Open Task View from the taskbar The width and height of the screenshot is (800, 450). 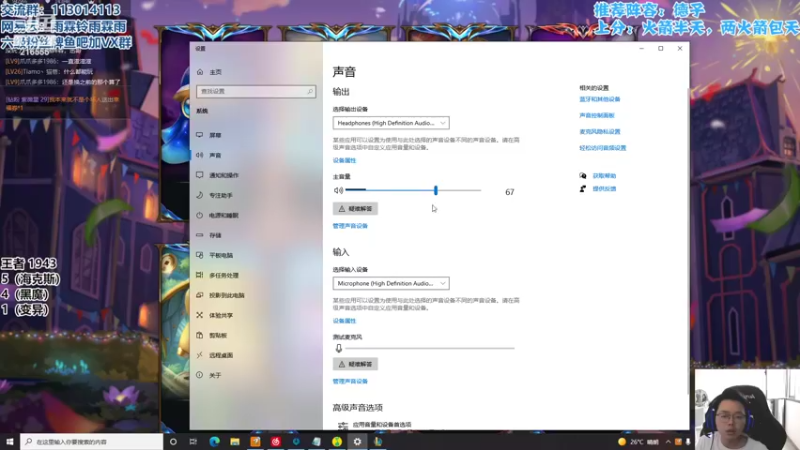[x=193, y=442]
